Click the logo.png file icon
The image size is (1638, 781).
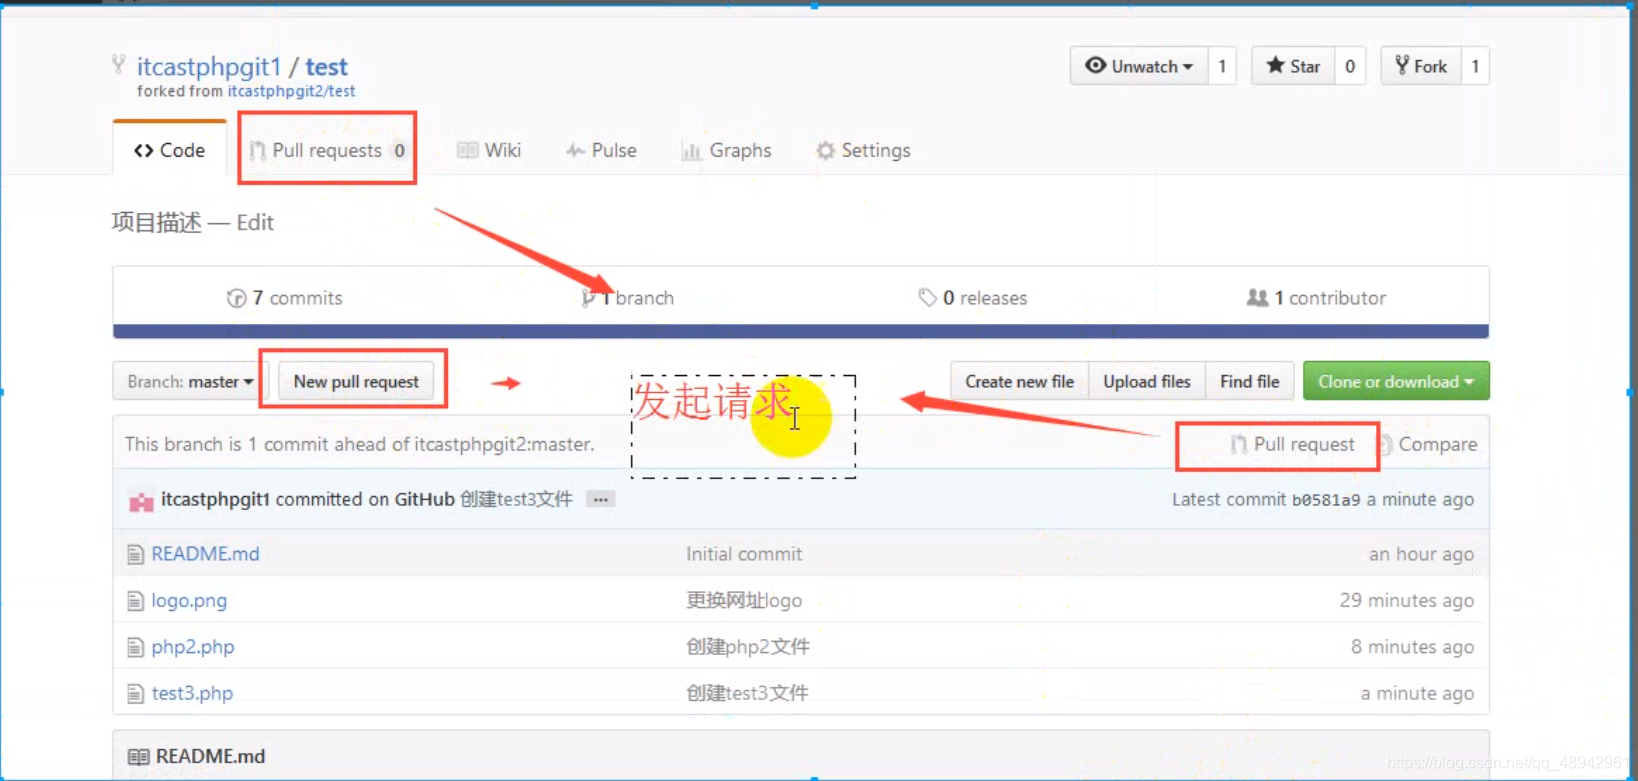click(x=135, y=601)
